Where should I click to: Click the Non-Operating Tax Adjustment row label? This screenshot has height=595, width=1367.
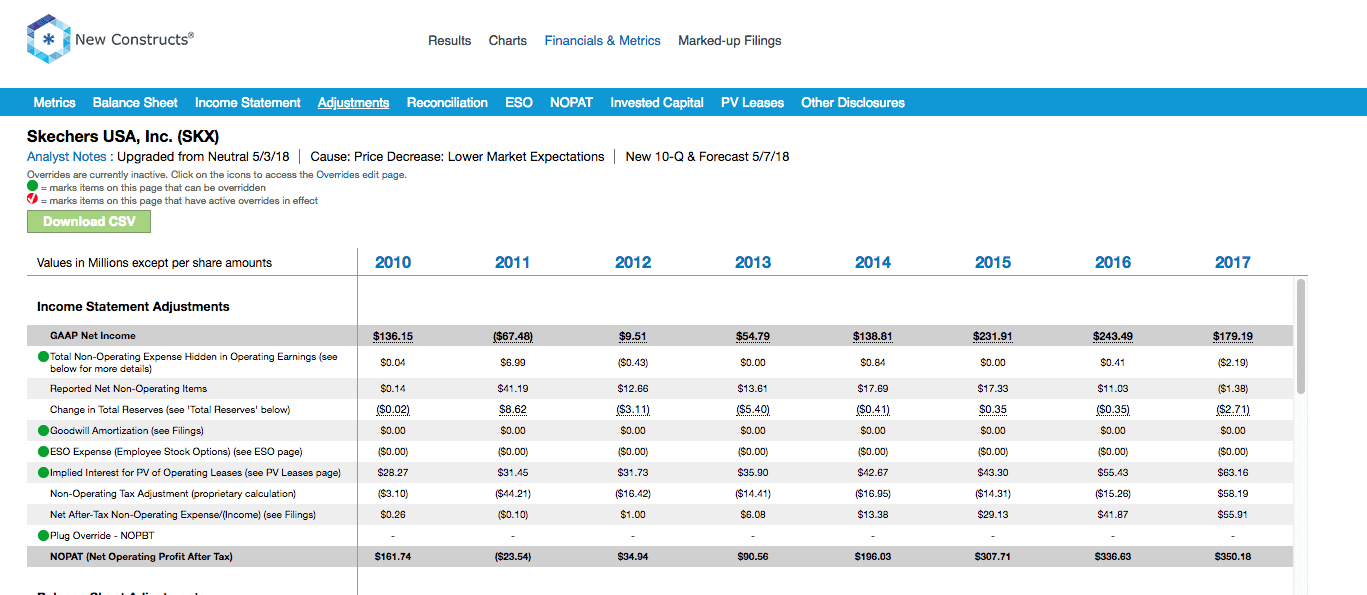[x=173, y=494]
